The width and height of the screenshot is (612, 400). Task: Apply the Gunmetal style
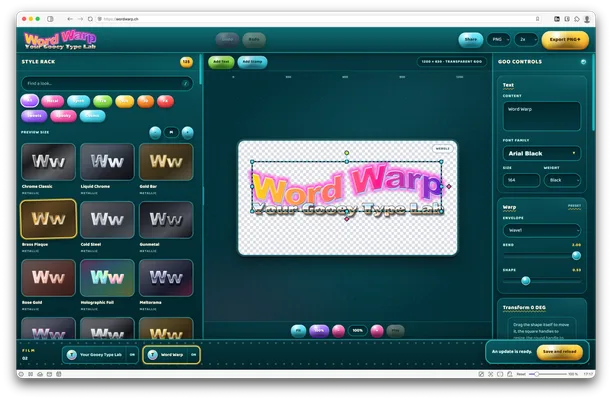tap(166, 220)
